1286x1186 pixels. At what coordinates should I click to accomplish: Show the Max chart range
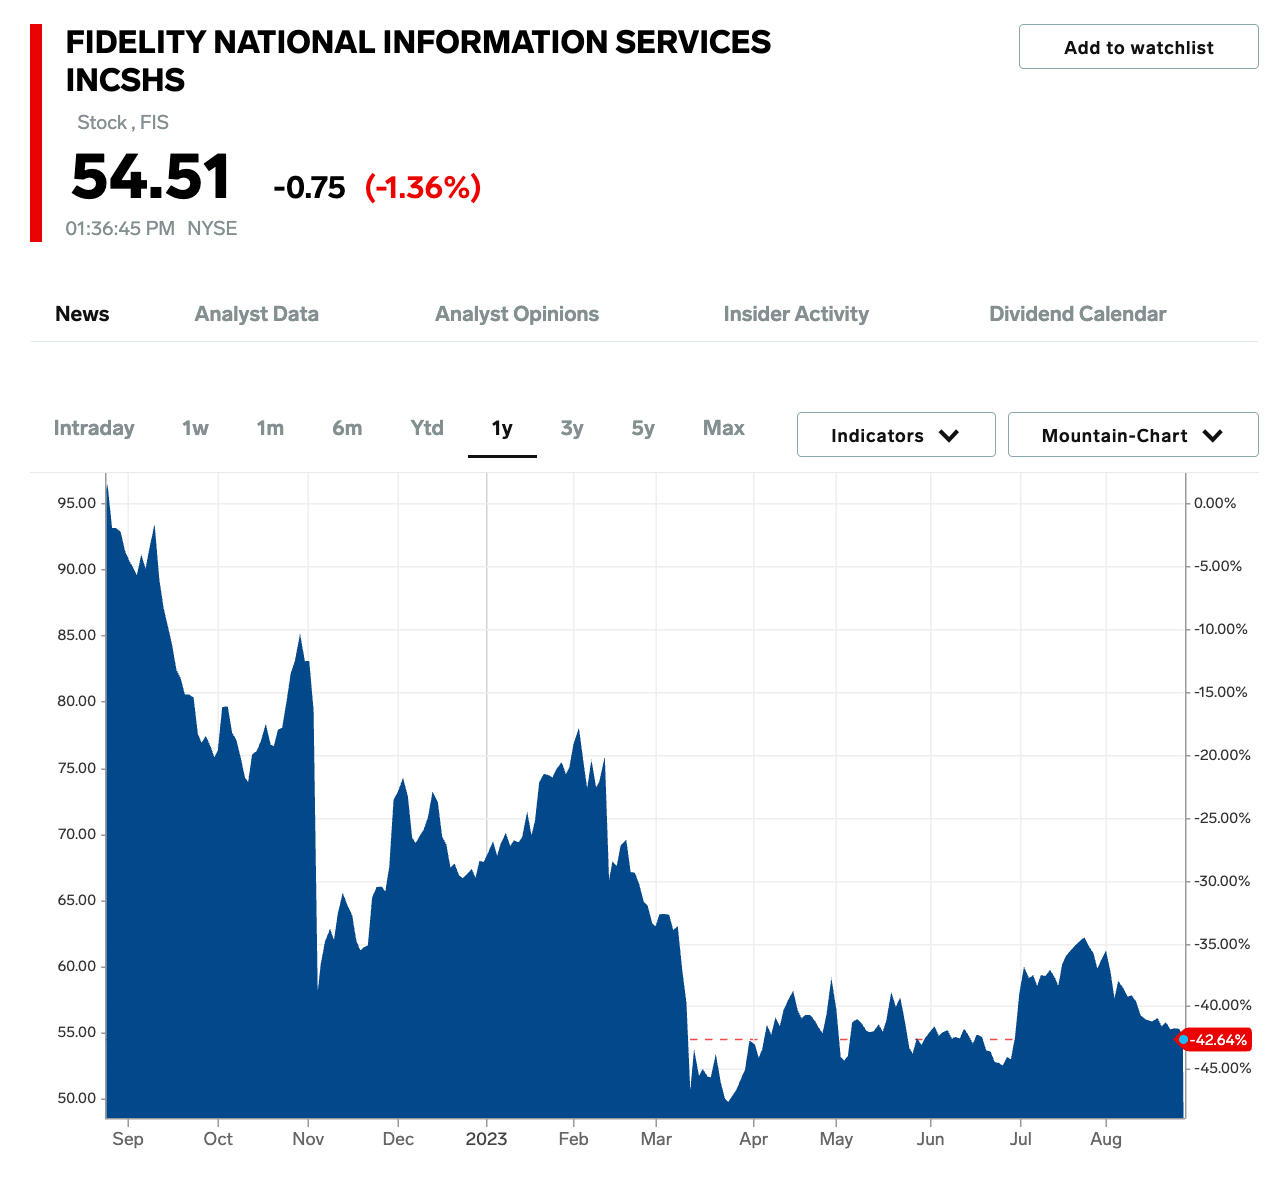click(724, 428)
